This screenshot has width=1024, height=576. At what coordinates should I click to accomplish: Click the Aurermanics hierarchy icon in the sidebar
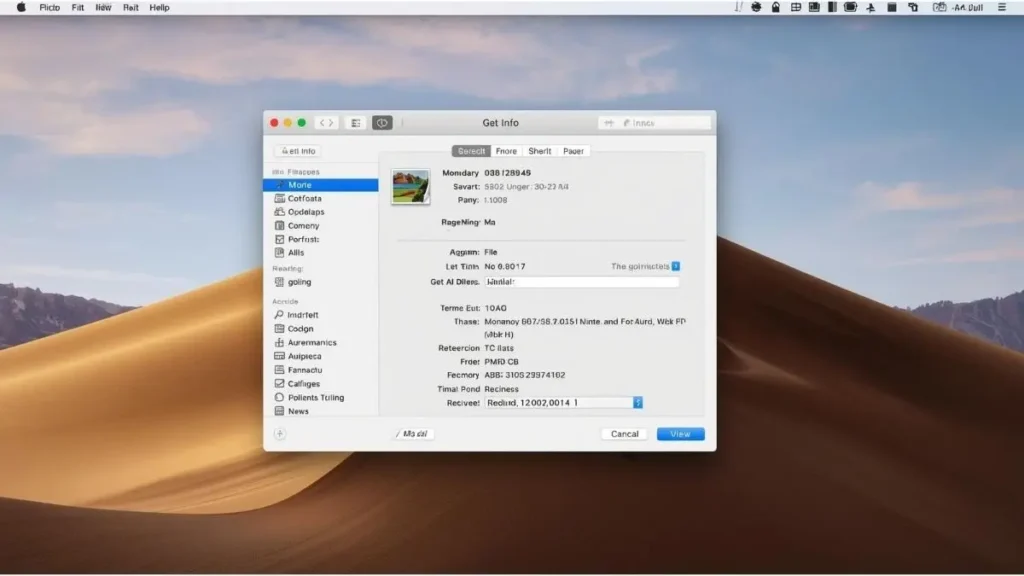[x=283, y=342]
